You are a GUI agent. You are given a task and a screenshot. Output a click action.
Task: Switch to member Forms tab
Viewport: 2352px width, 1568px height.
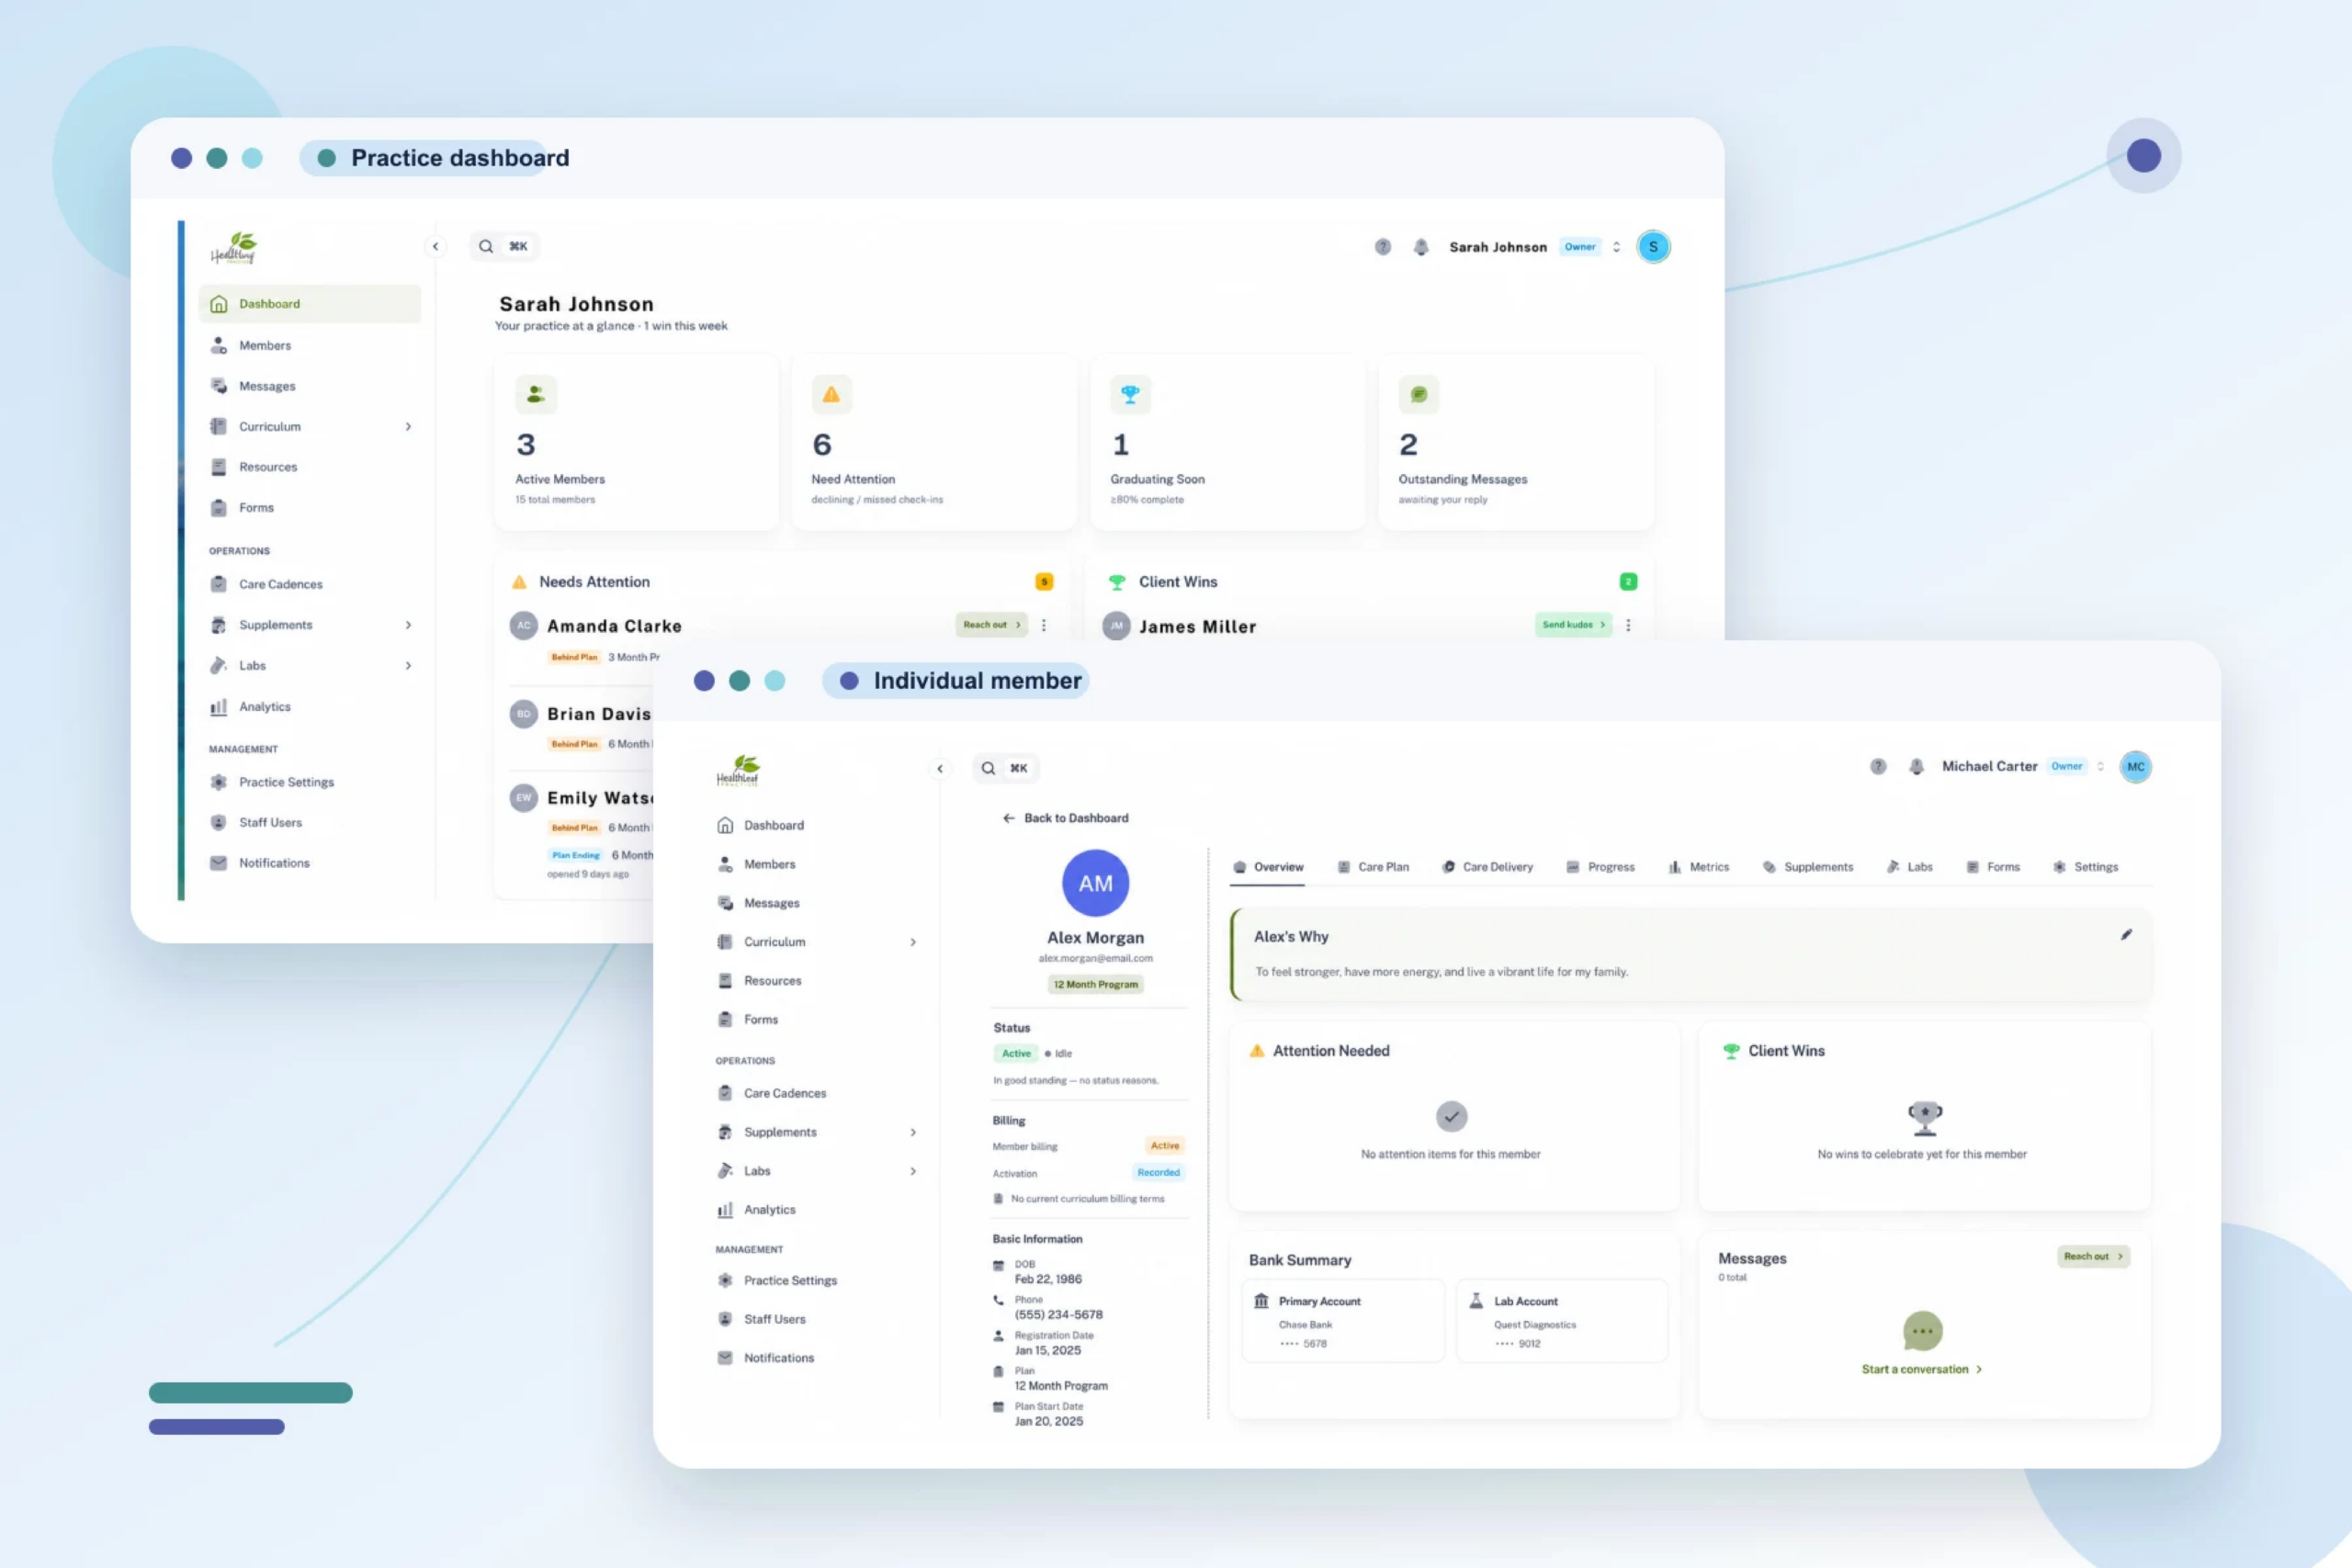point(1992,867)
